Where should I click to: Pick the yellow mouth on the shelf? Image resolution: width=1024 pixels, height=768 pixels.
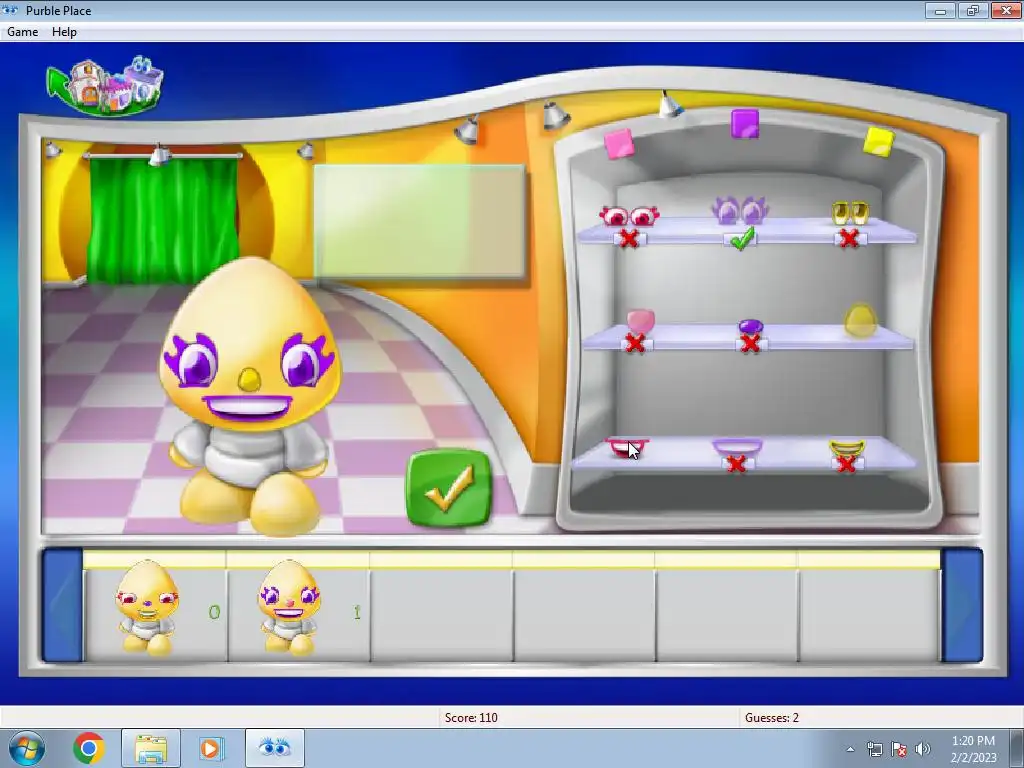[847, 448]
